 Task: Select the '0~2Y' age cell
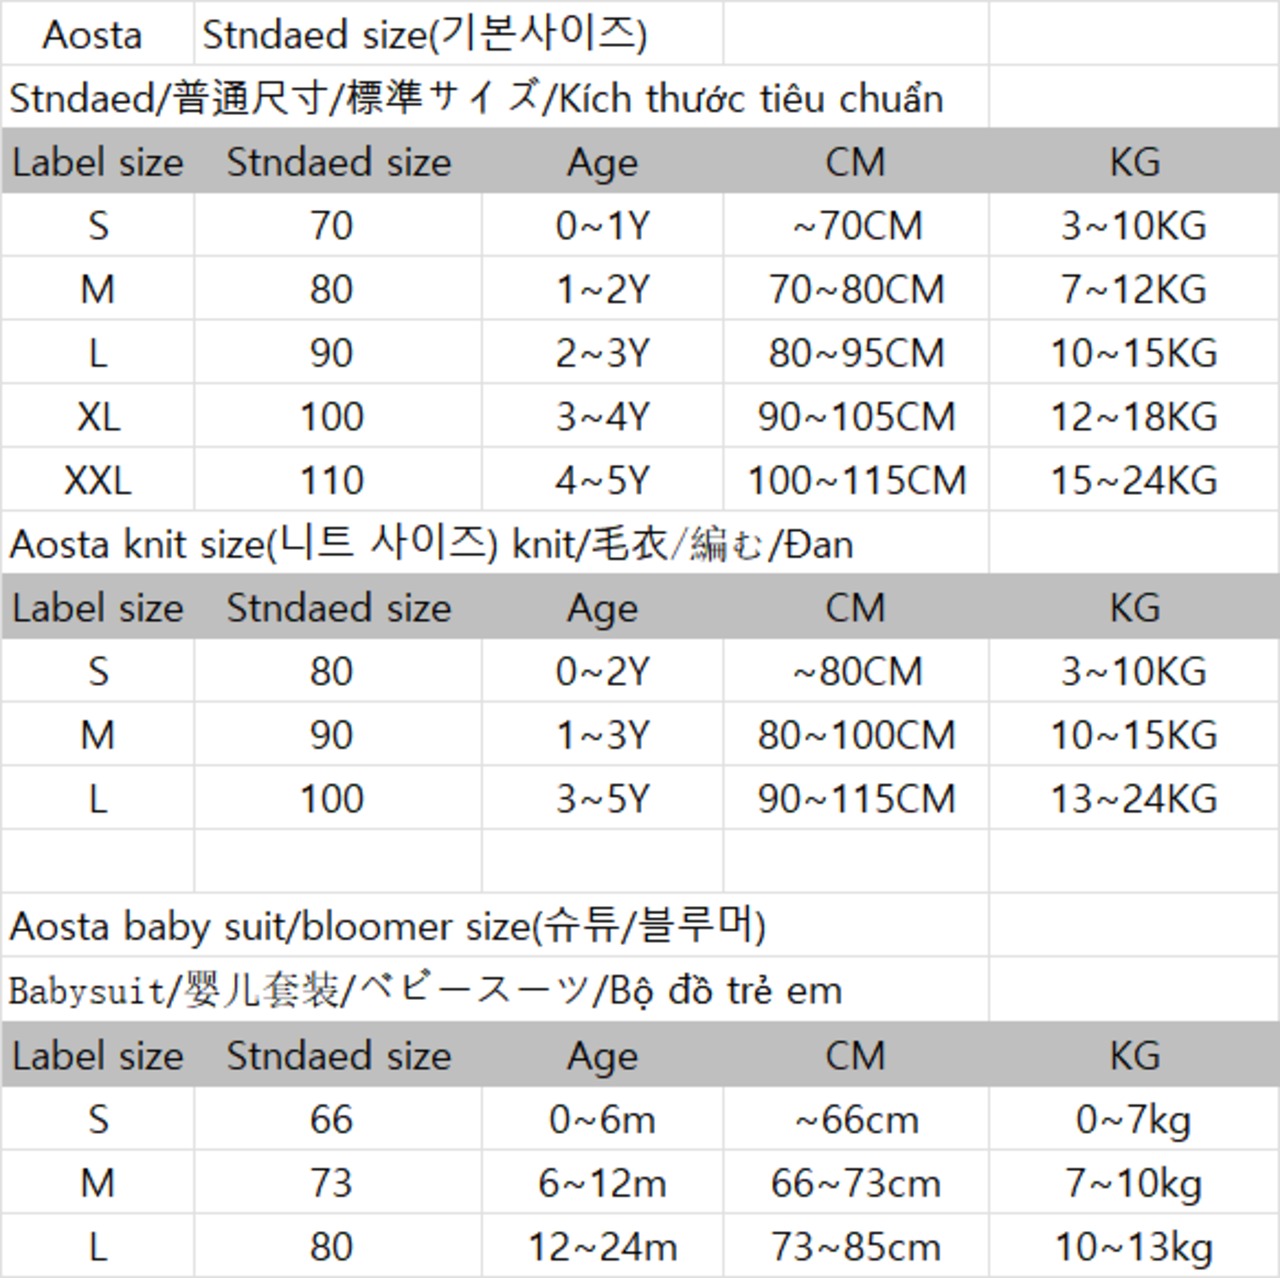(602, 672)
